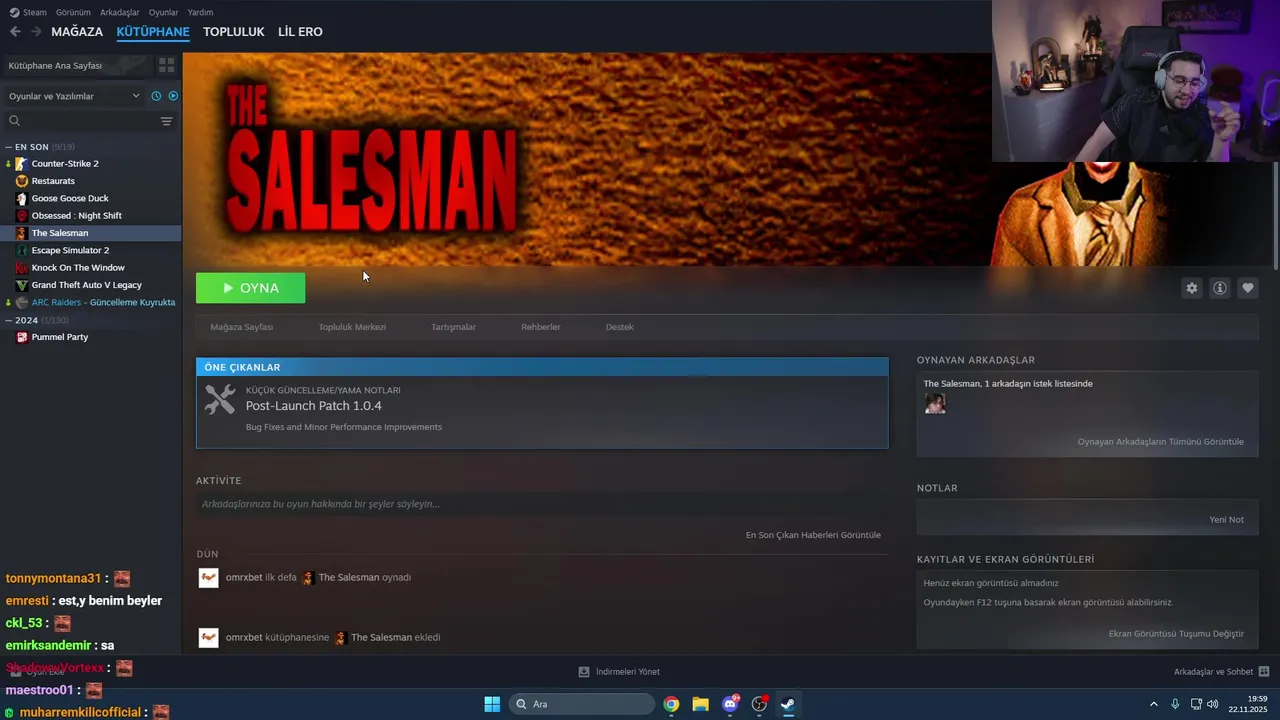The width and height of the screenshot is (1280, 720).
Task: Open File Explorer from taskbar
Action: (x=700, y=704)
